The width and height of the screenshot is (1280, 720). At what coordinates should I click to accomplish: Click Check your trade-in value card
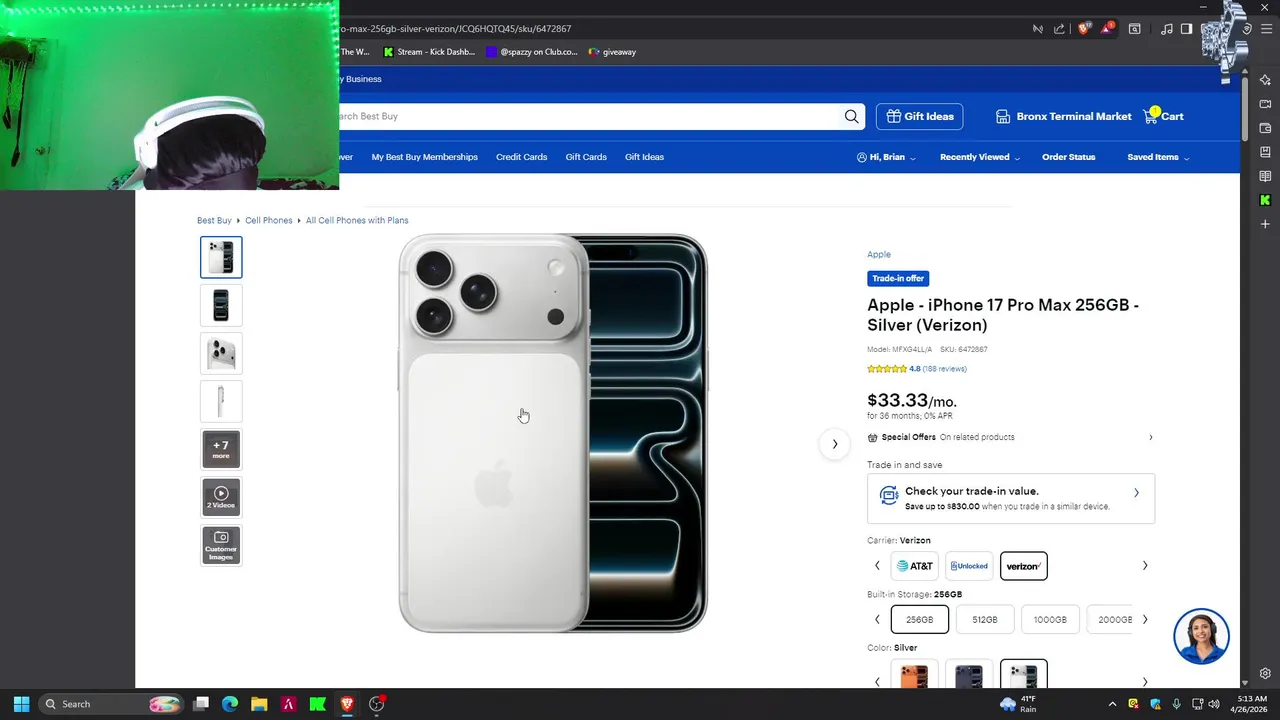1011,498
